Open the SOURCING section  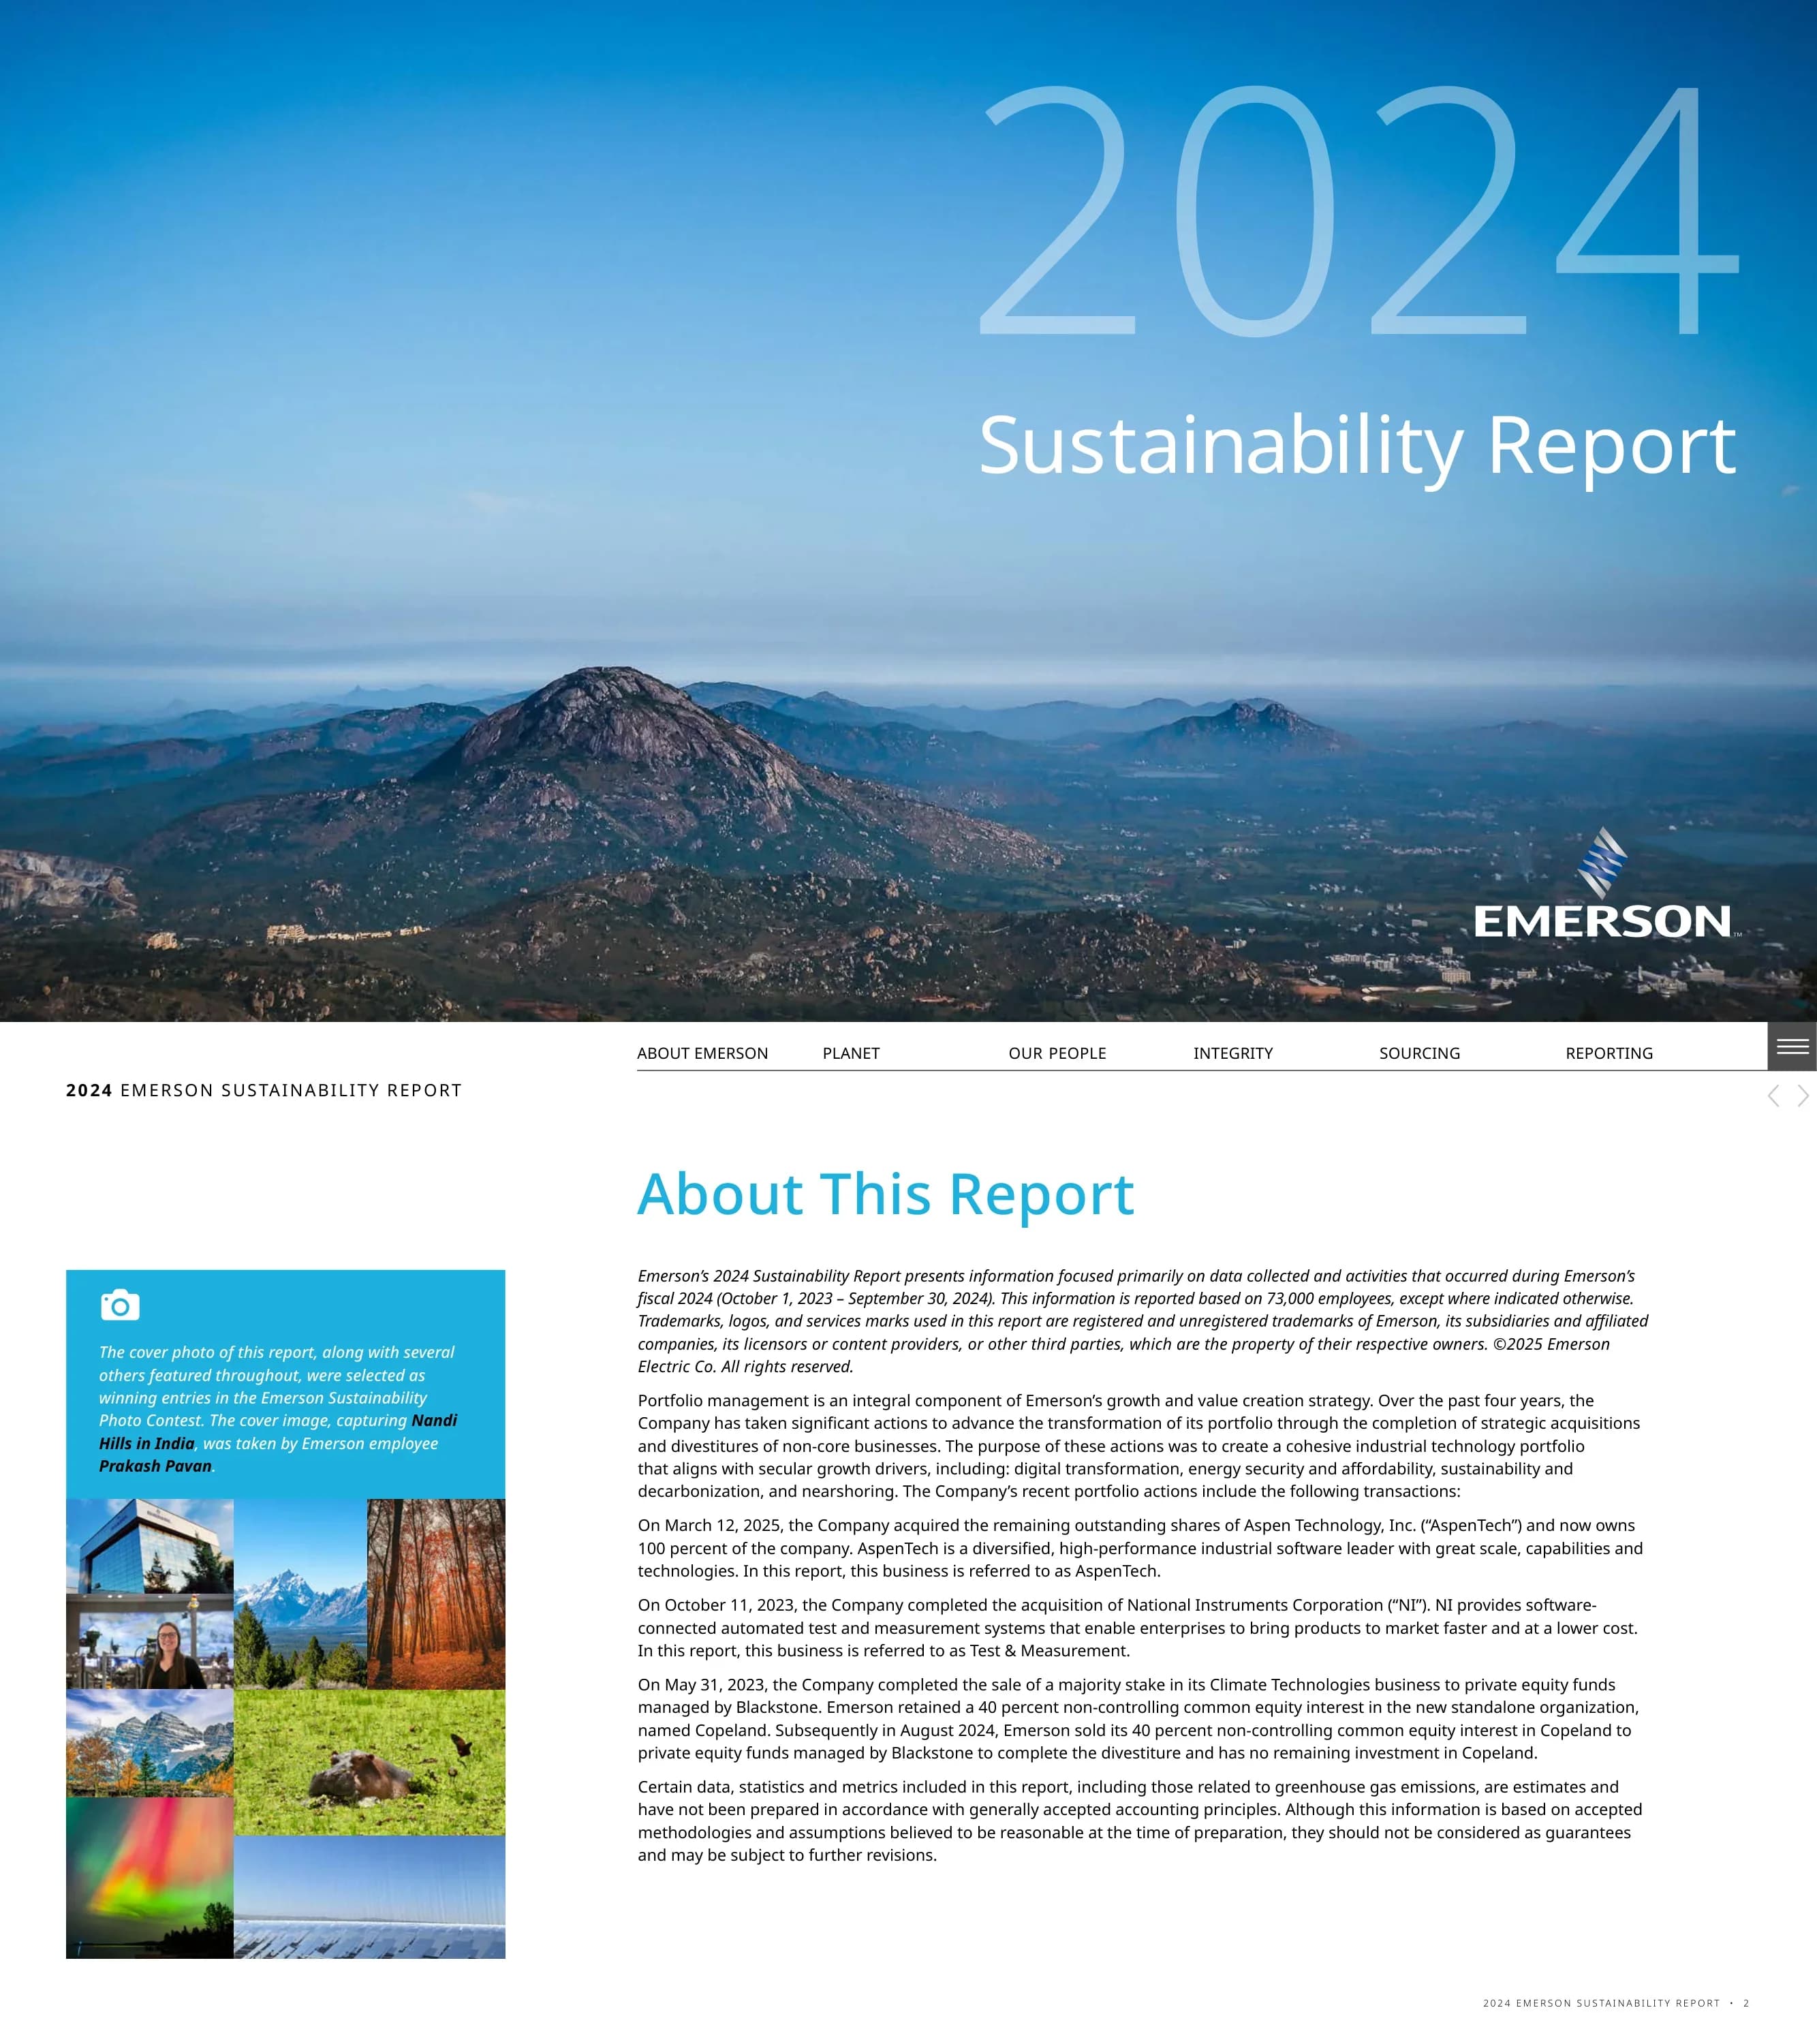[1419, 1053]
